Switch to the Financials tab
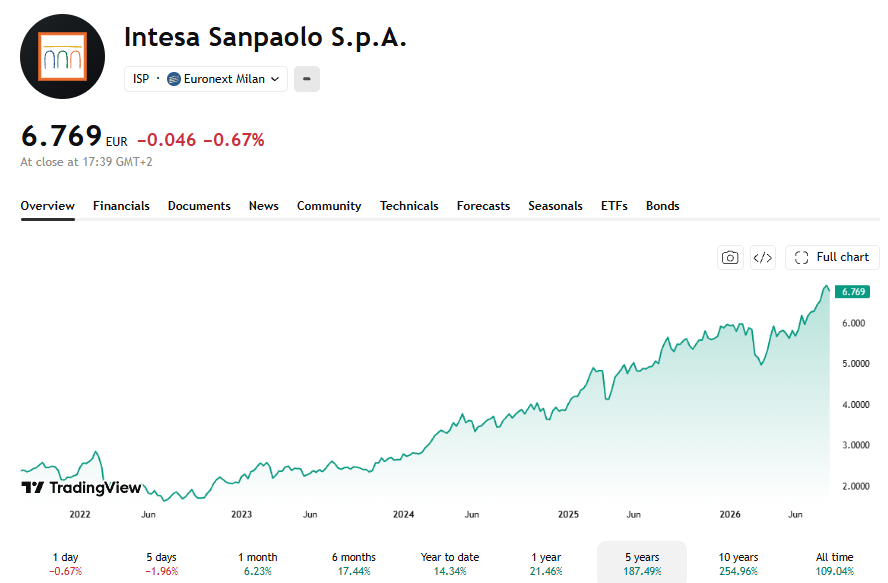The height and width of the screenshot is (583, 888). pyautogui.click(x=121, y=206)
